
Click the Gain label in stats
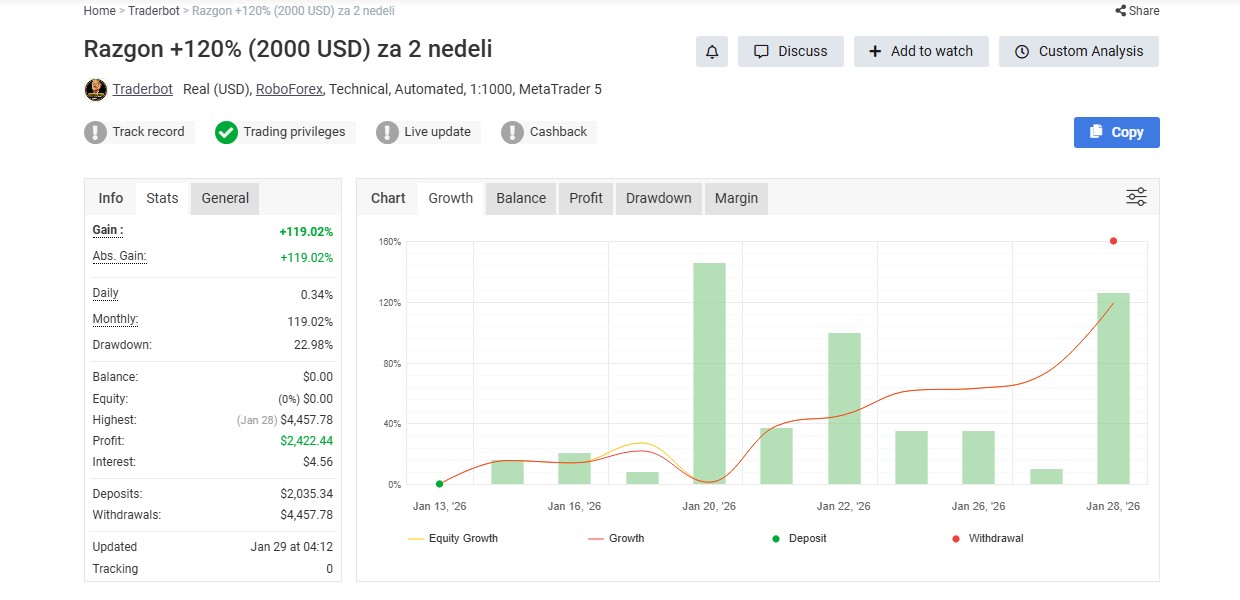coord(107,230)
